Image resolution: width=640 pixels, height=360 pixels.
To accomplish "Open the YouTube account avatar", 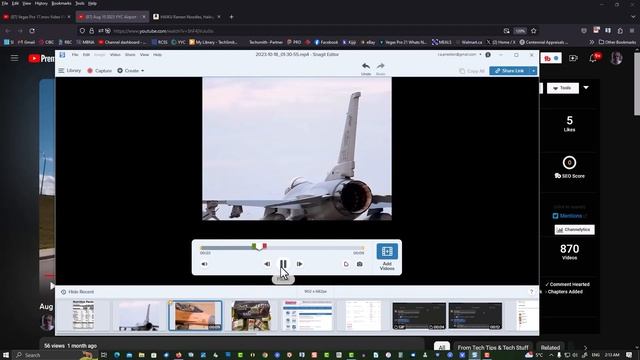I will [x=616, y=58].
